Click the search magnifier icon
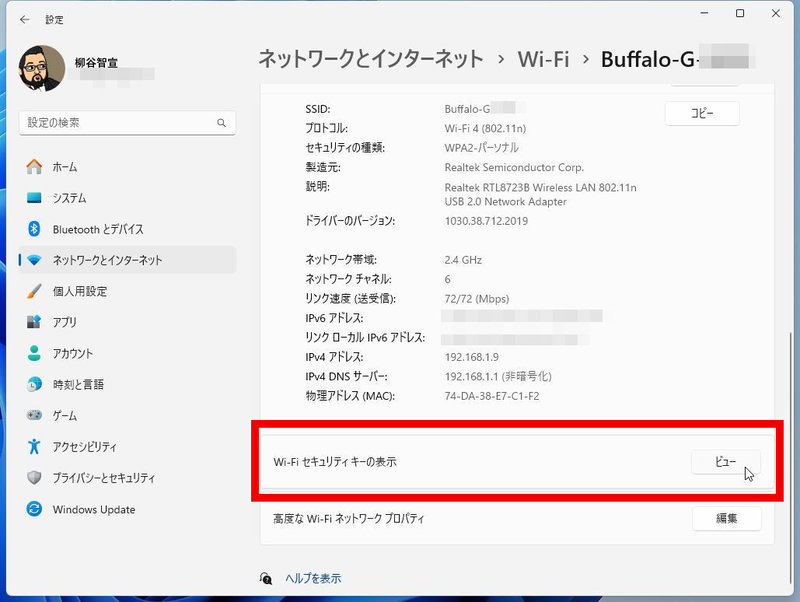 point(221,123)
